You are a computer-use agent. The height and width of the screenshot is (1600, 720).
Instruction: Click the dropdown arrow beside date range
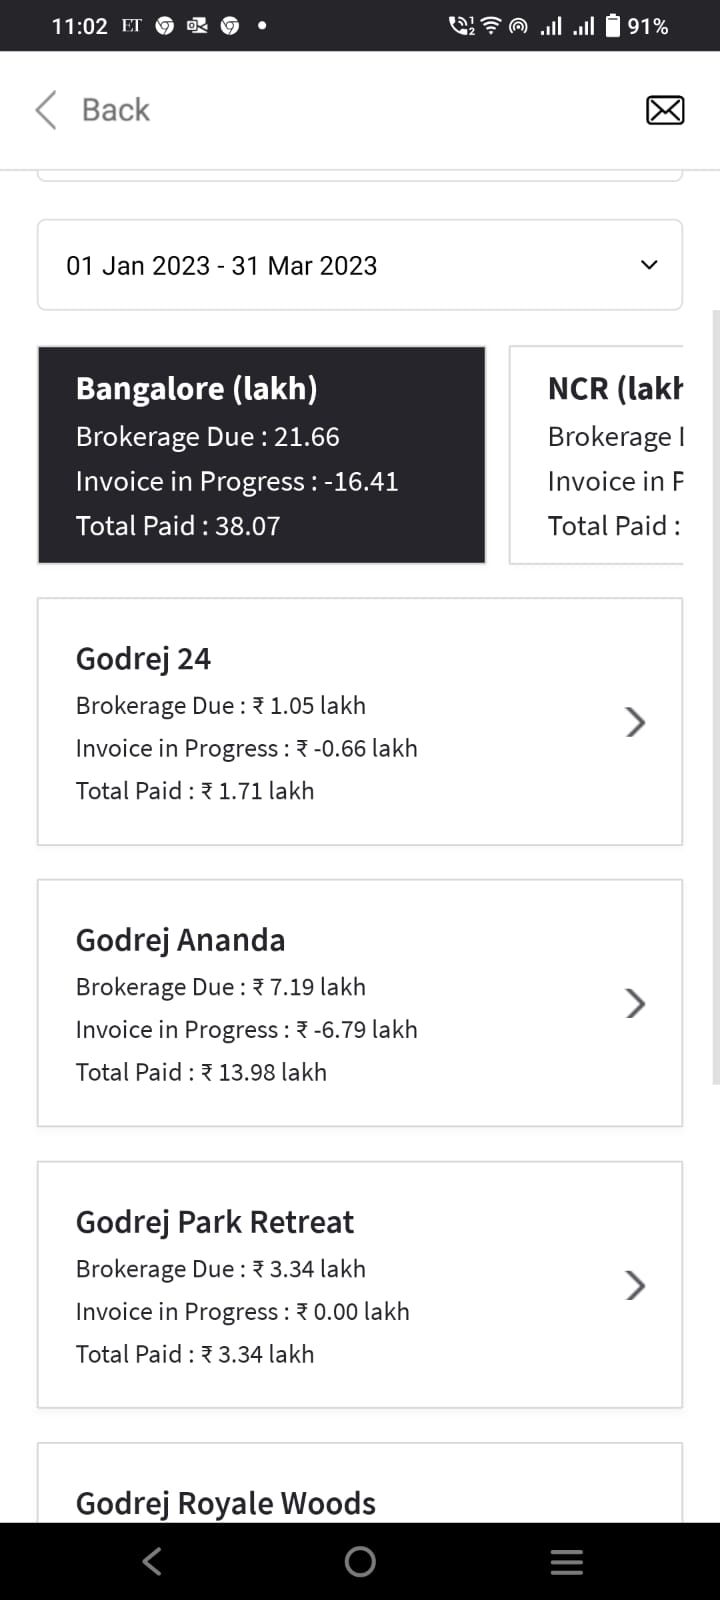click(649, 265)
